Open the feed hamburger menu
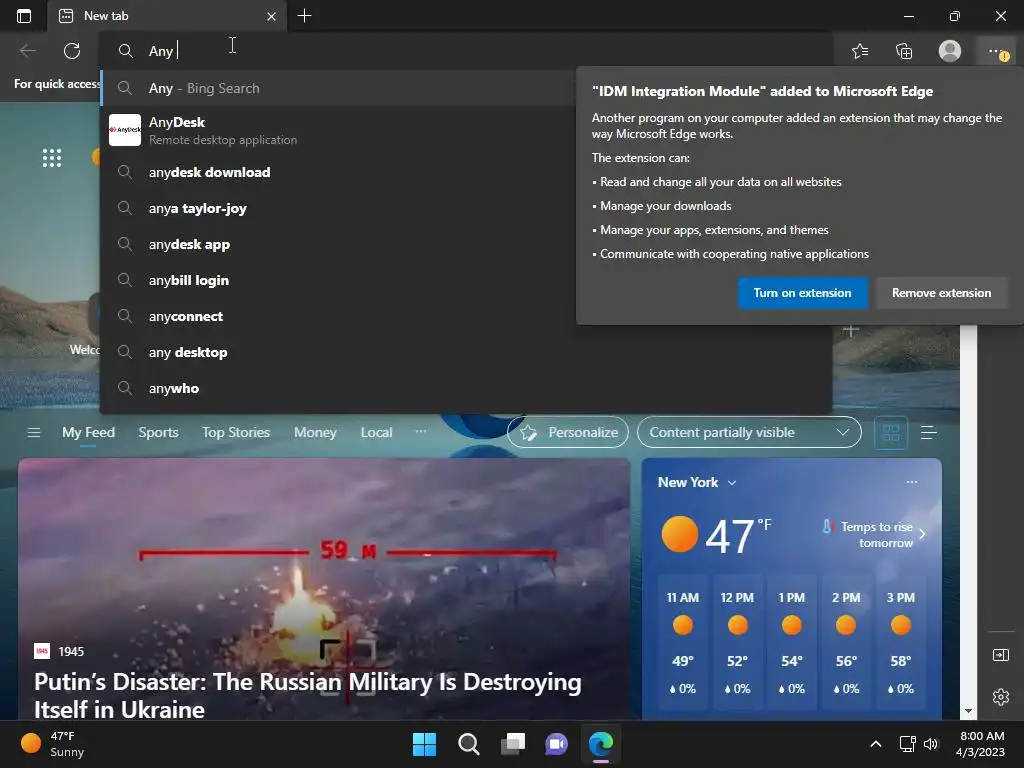The height and width of the screenshot is (768, 1024). tap(34, 432)
